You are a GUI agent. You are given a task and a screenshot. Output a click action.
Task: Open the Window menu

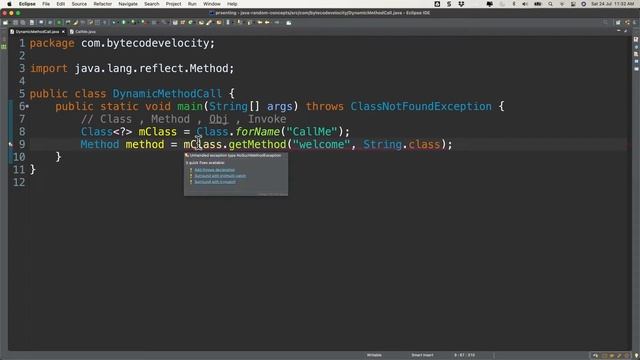tap(211, 4)
